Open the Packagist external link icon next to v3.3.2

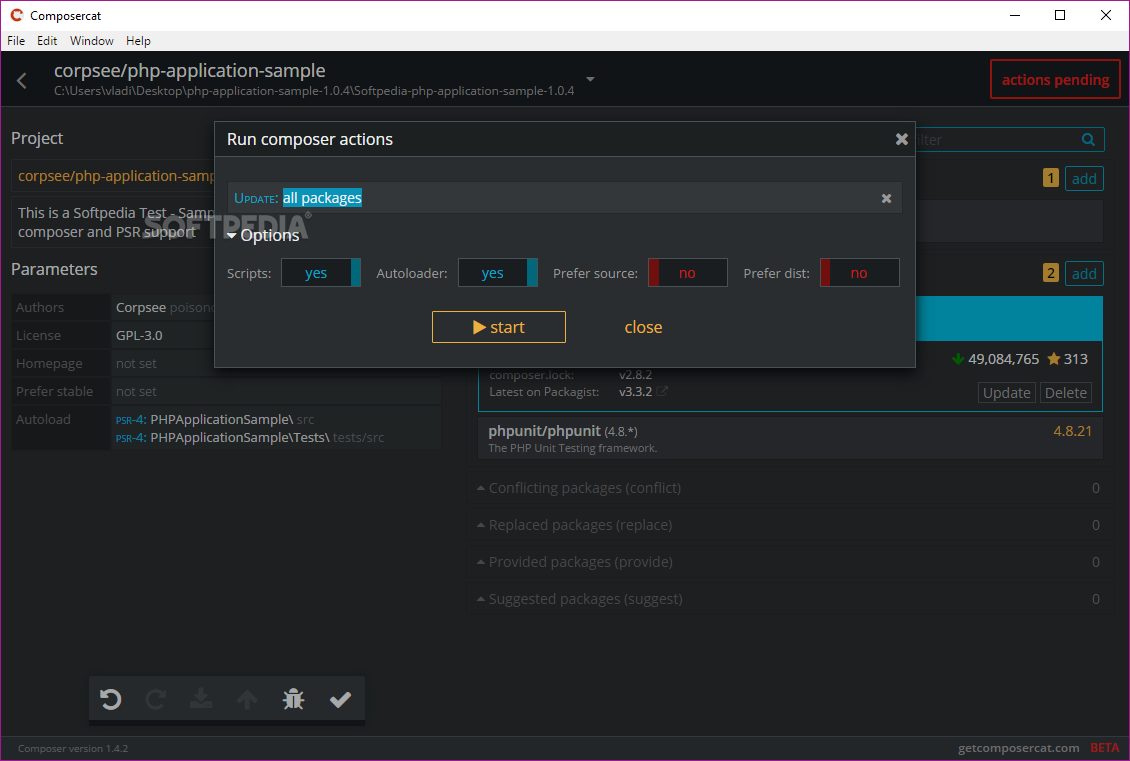[662, 391]
